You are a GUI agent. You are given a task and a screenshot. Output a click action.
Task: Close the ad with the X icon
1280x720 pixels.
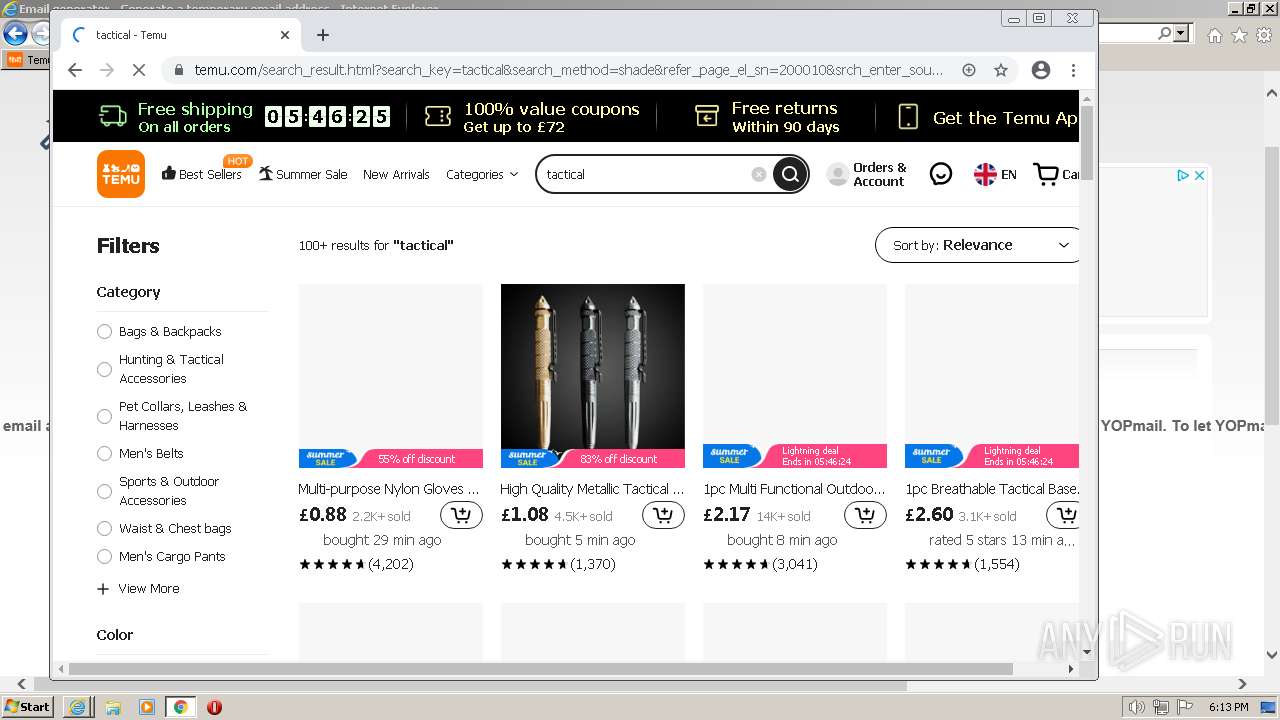tap(1200, 175)
